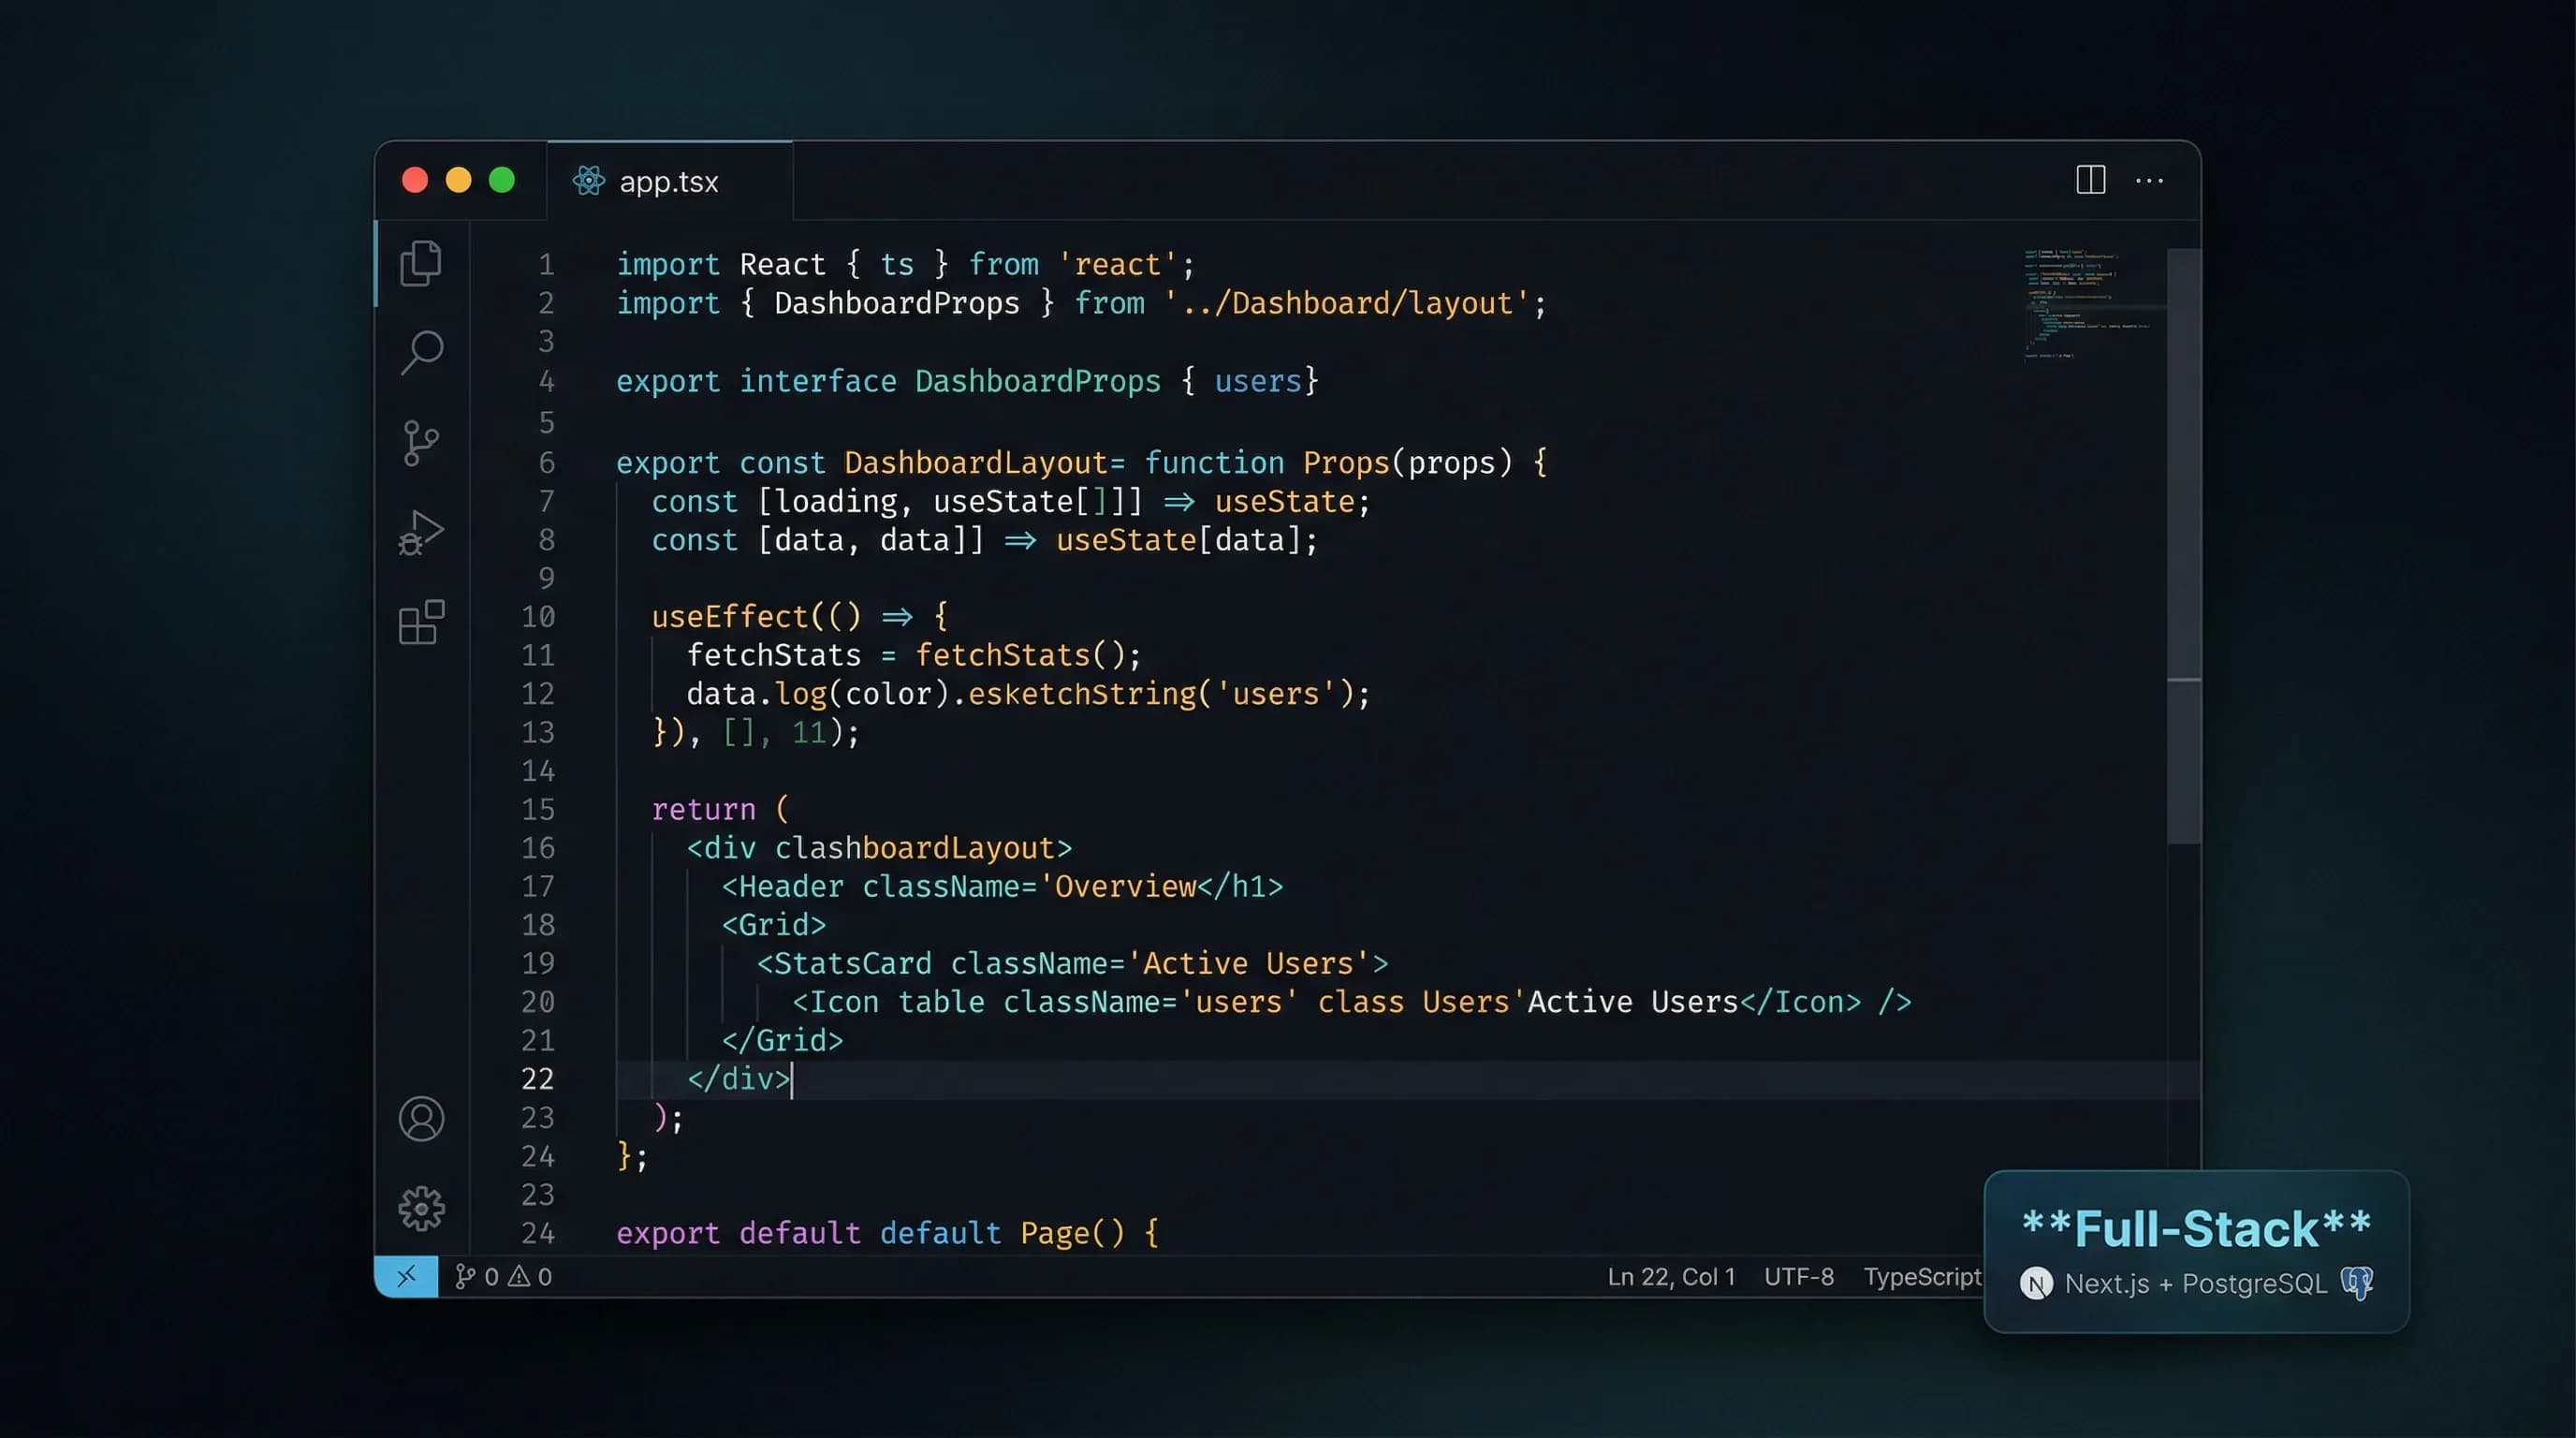Open the Extensions blocks icon
Screen dimensions: 2576x1438
coord(421,622)
